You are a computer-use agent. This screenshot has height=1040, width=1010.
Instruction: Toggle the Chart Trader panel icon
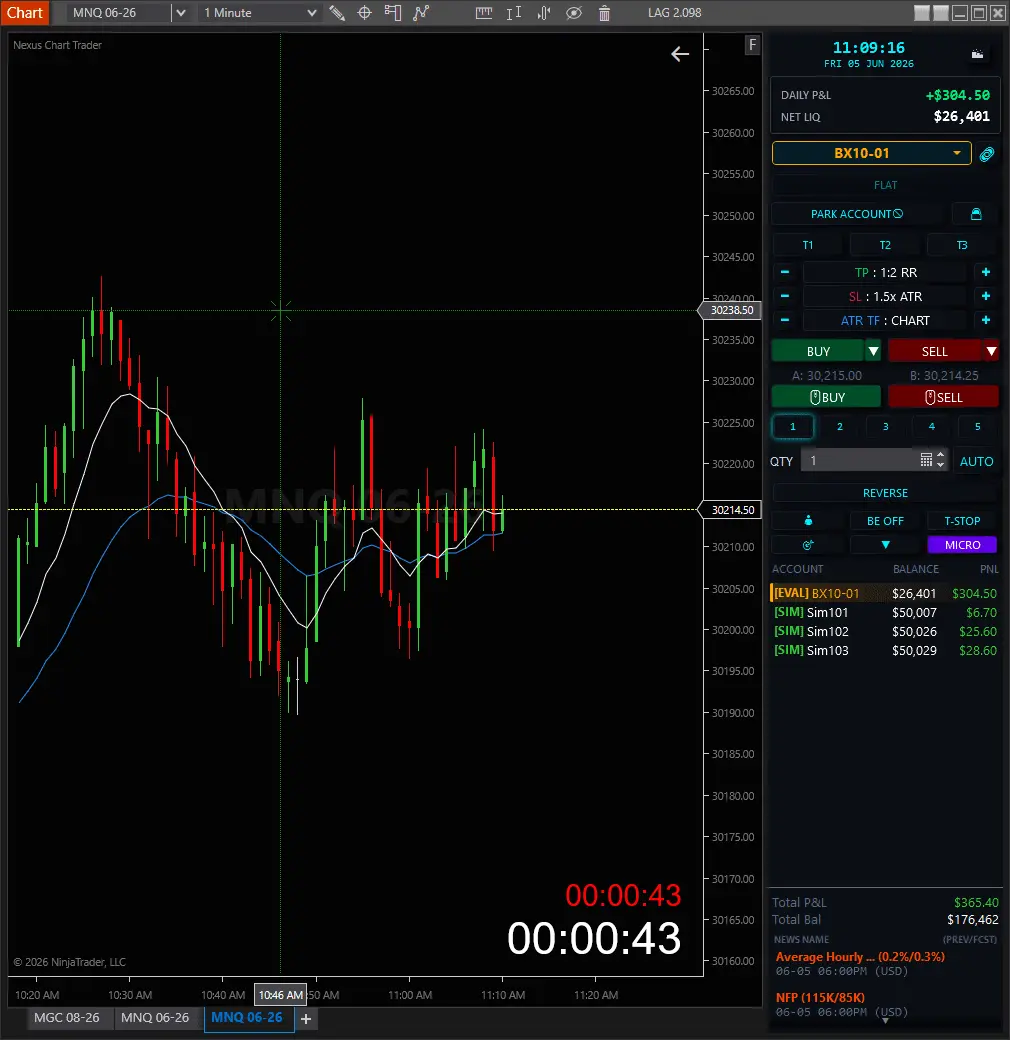pyautogui.click(x=393, y=13)
